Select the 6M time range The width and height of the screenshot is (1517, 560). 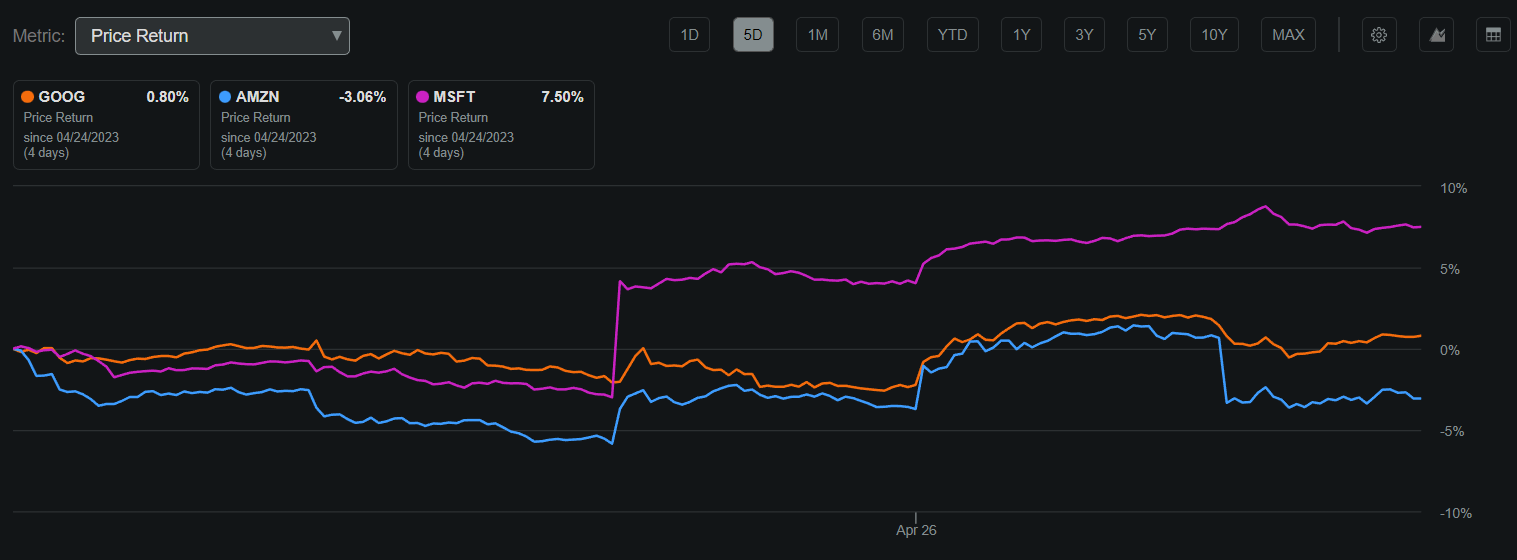coord(882,35)
